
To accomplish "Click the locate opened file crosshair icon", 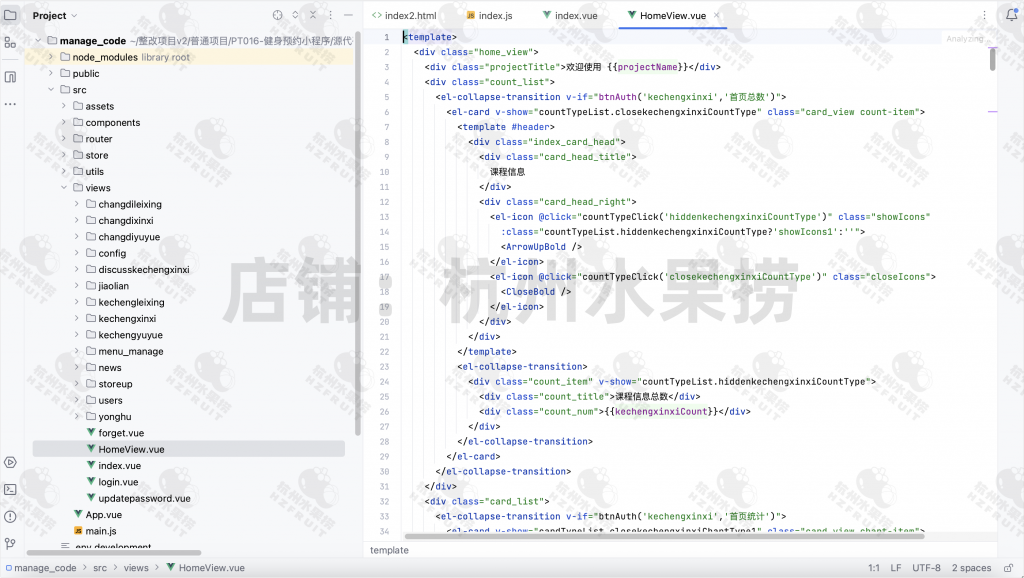I will pos(277,15).
